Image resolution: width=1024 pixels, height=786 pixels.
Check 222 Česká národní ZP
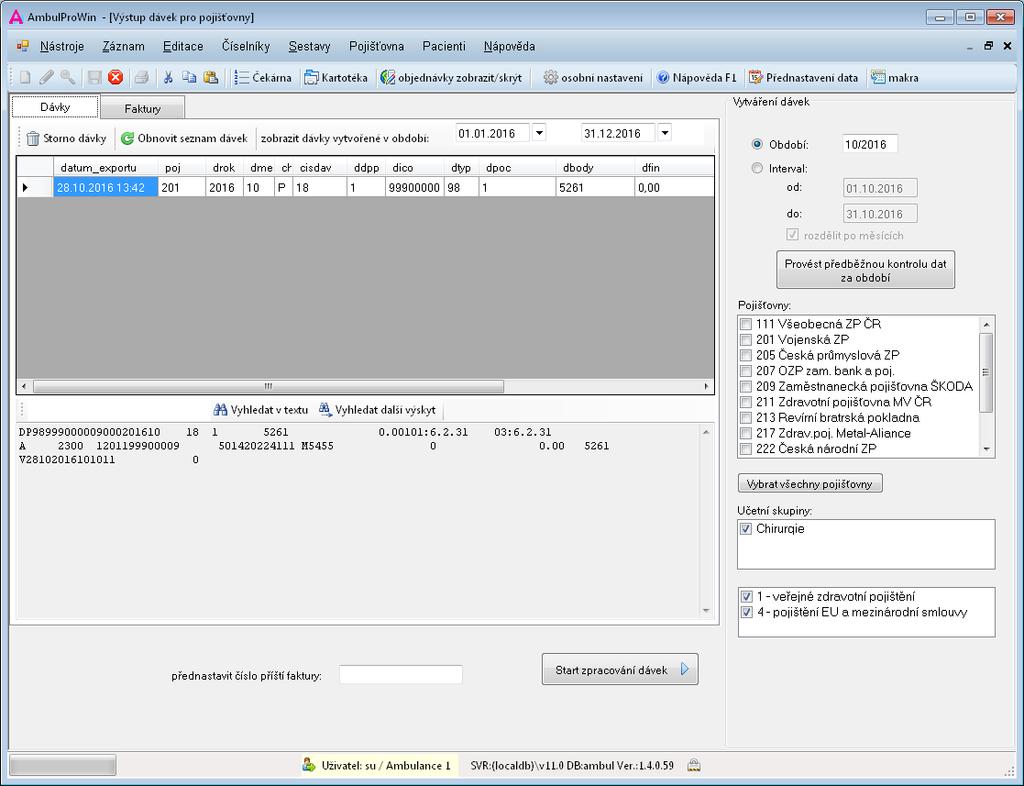click(x=746, y=449)
